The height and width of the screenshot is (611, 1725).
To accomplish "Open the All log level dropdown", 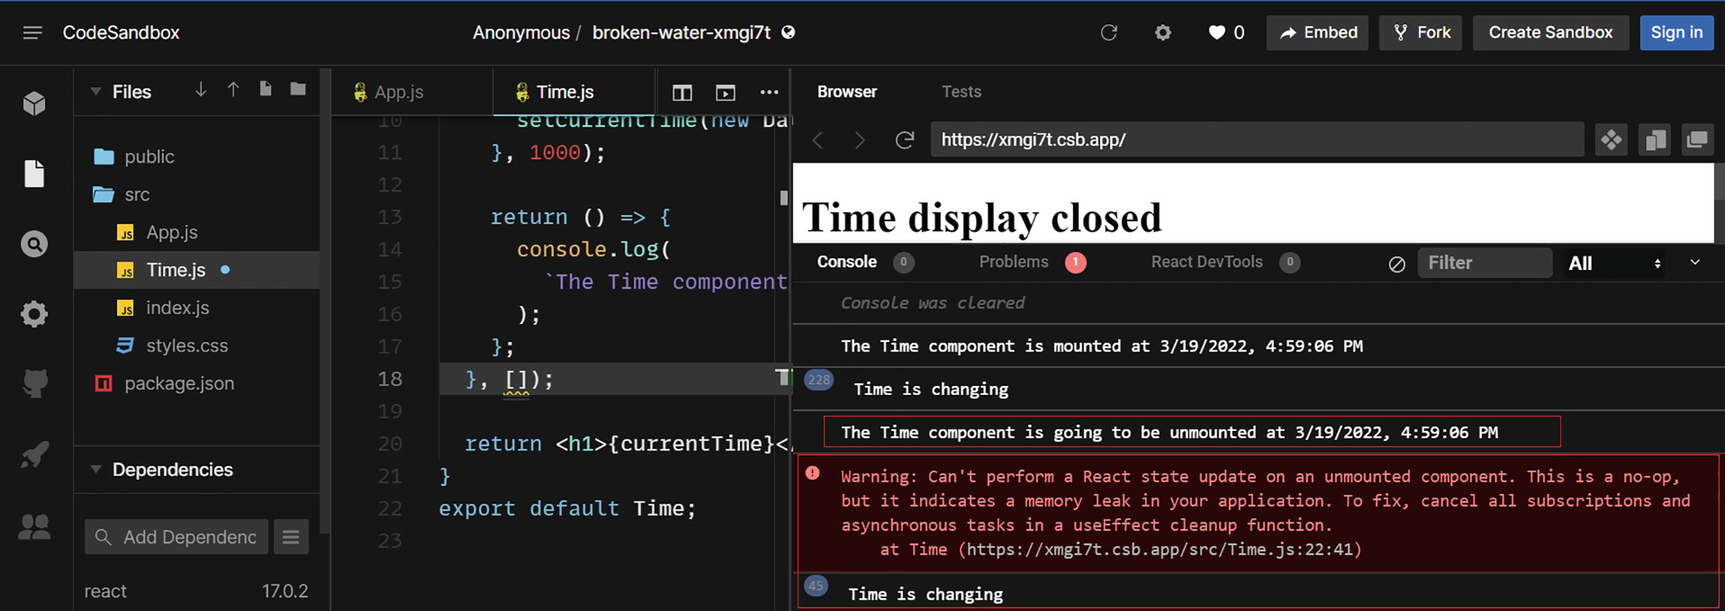I will [x=1614, y=264].
